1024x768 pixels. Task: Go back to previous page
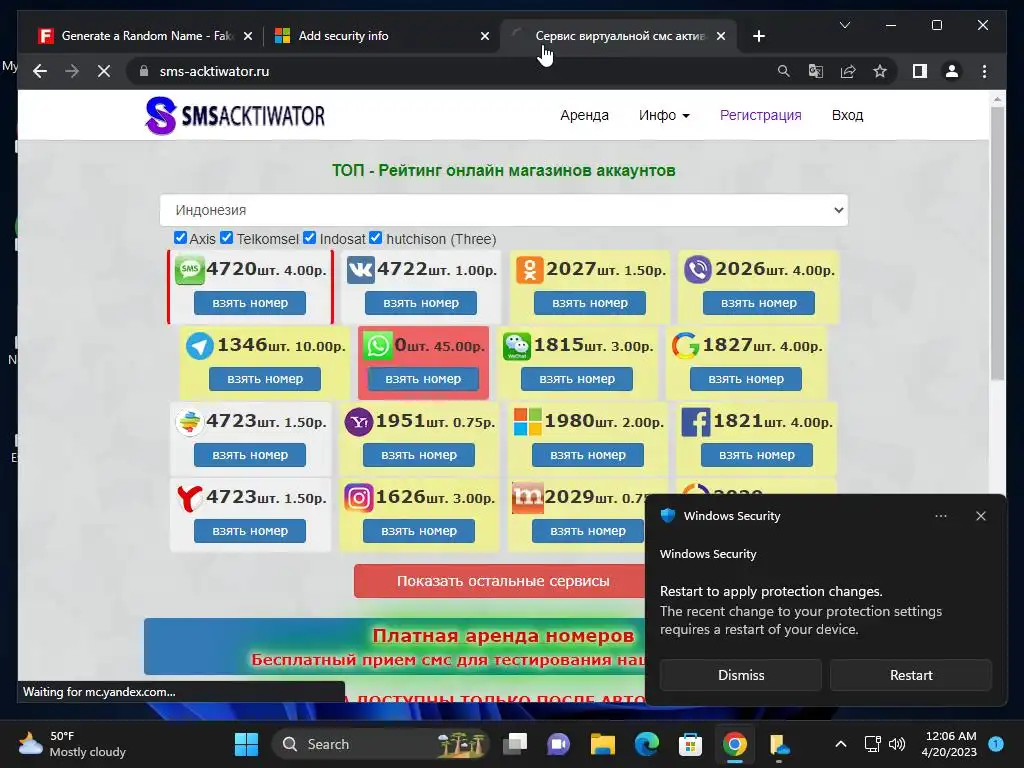pyautogui.click(x=40, y=71)
